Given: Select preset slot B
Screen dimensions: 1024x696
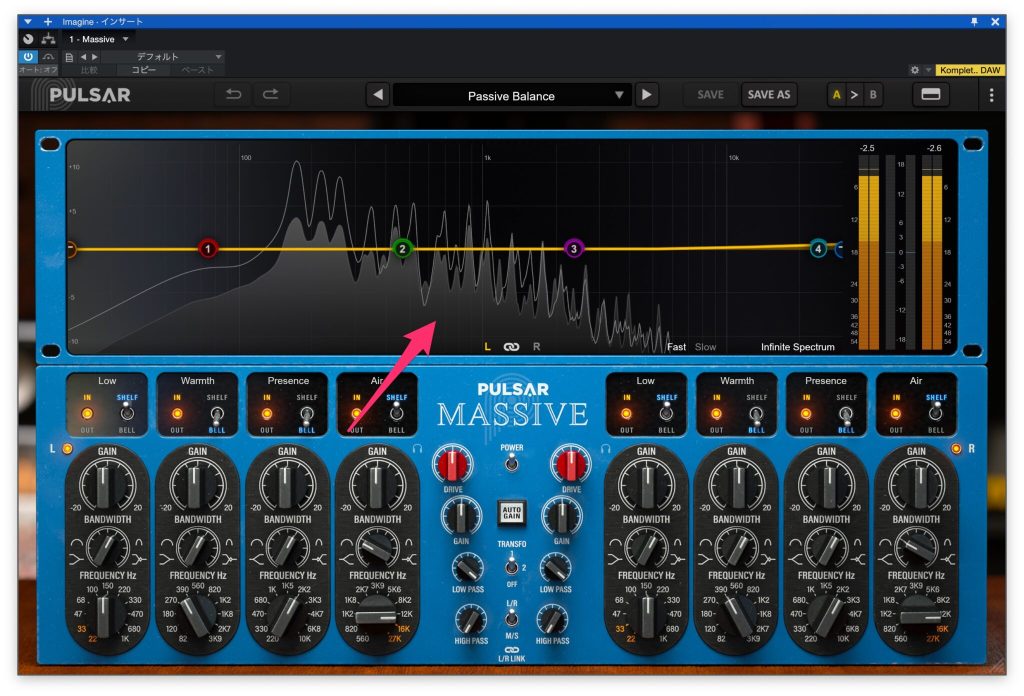Looking at the screenshot, I should pos(872,95).
